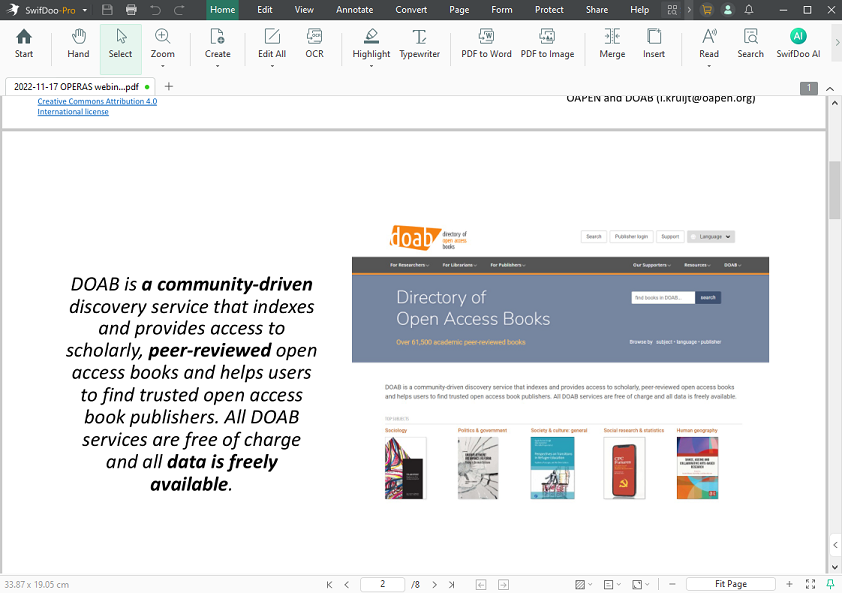Click the vertical scrollbar thumb
Screen dimensions: 842x593
click(834, 190)
